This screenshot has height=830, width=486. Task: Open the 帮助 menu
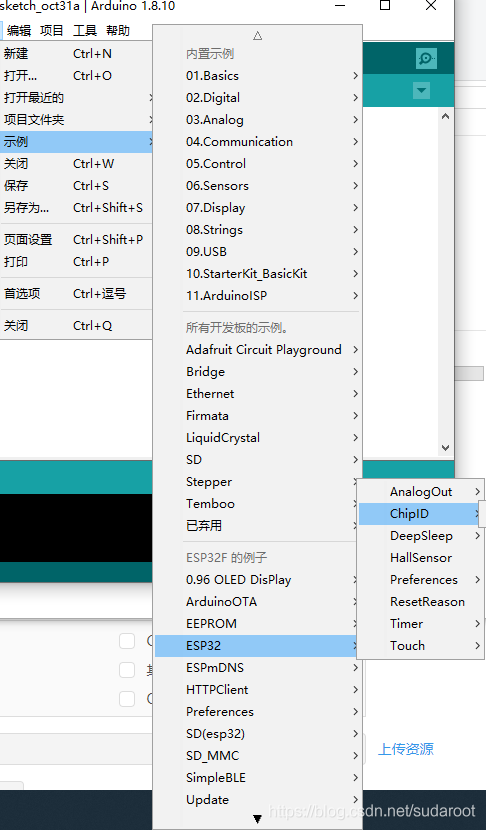pos(118,31)
